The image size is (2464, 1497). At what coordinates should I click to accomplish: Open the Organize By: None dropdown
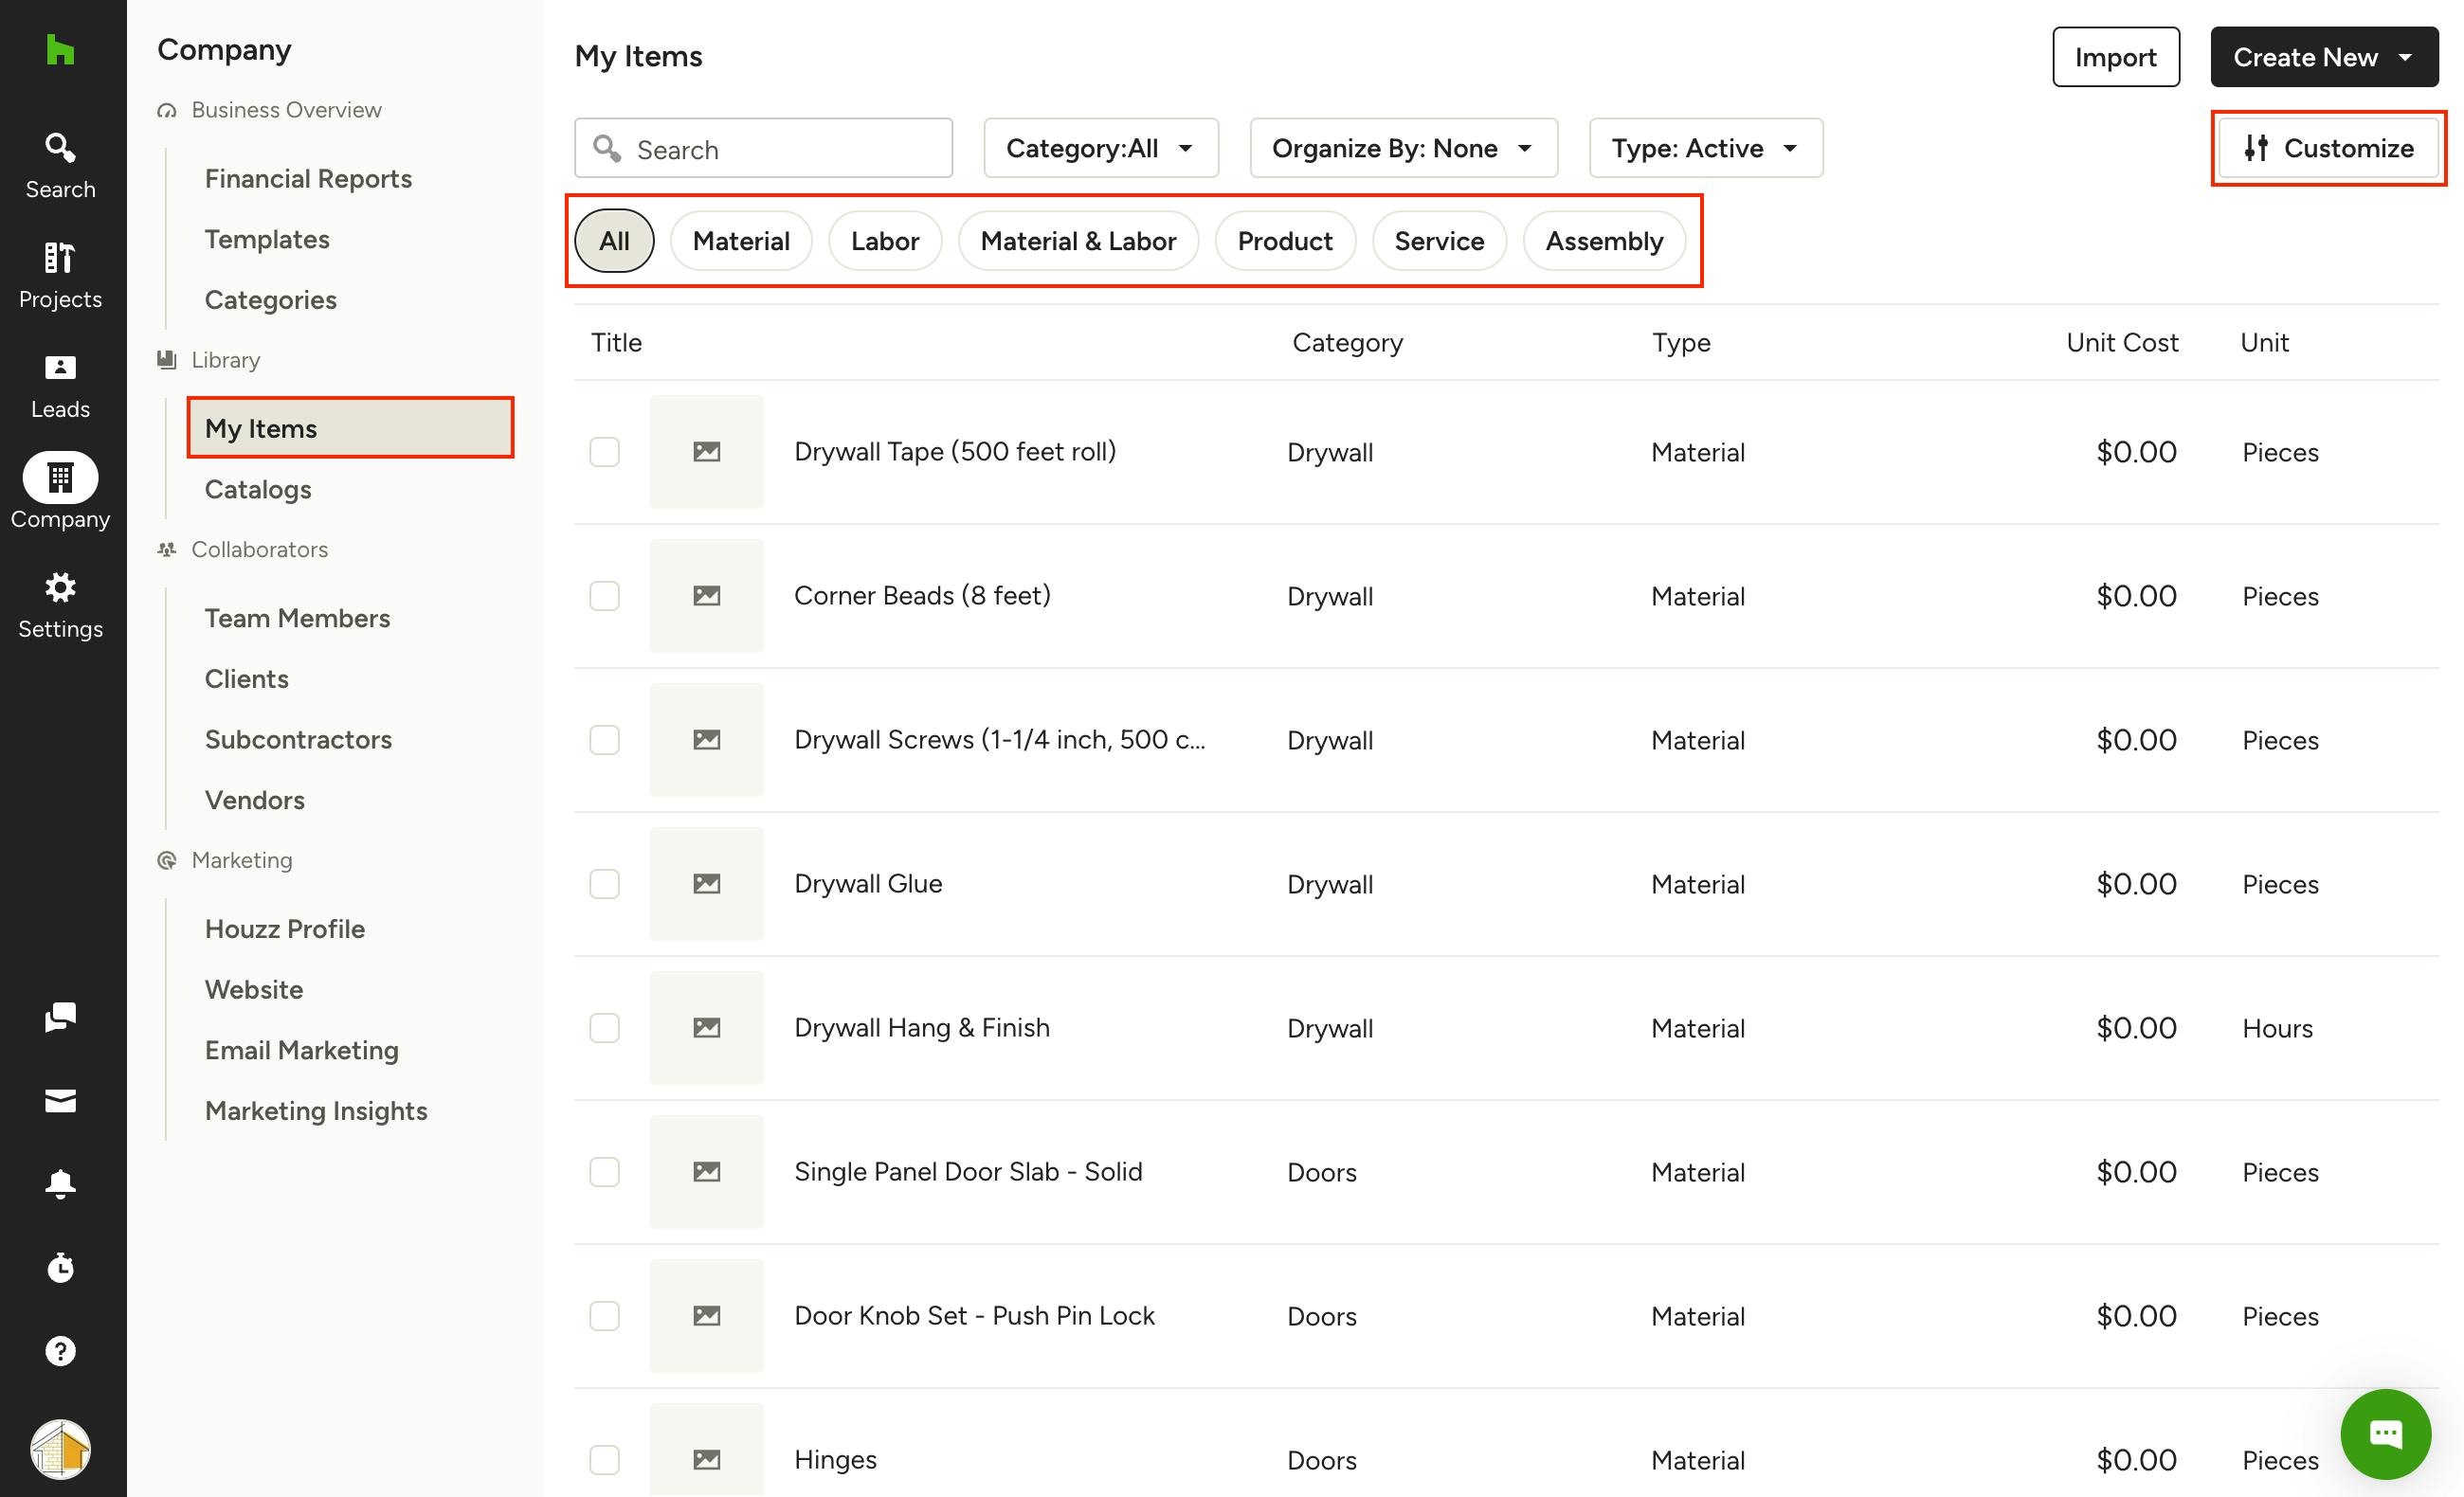pos(1404,148)
